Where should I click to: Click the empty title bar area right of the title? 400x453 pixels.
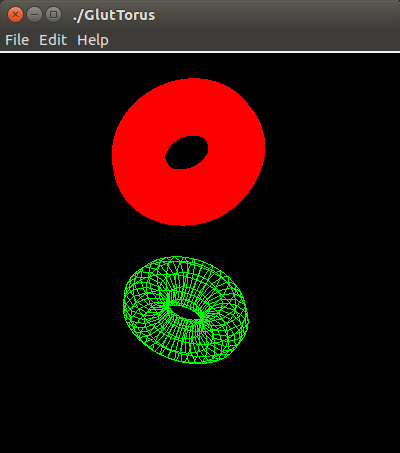point(277,15)
